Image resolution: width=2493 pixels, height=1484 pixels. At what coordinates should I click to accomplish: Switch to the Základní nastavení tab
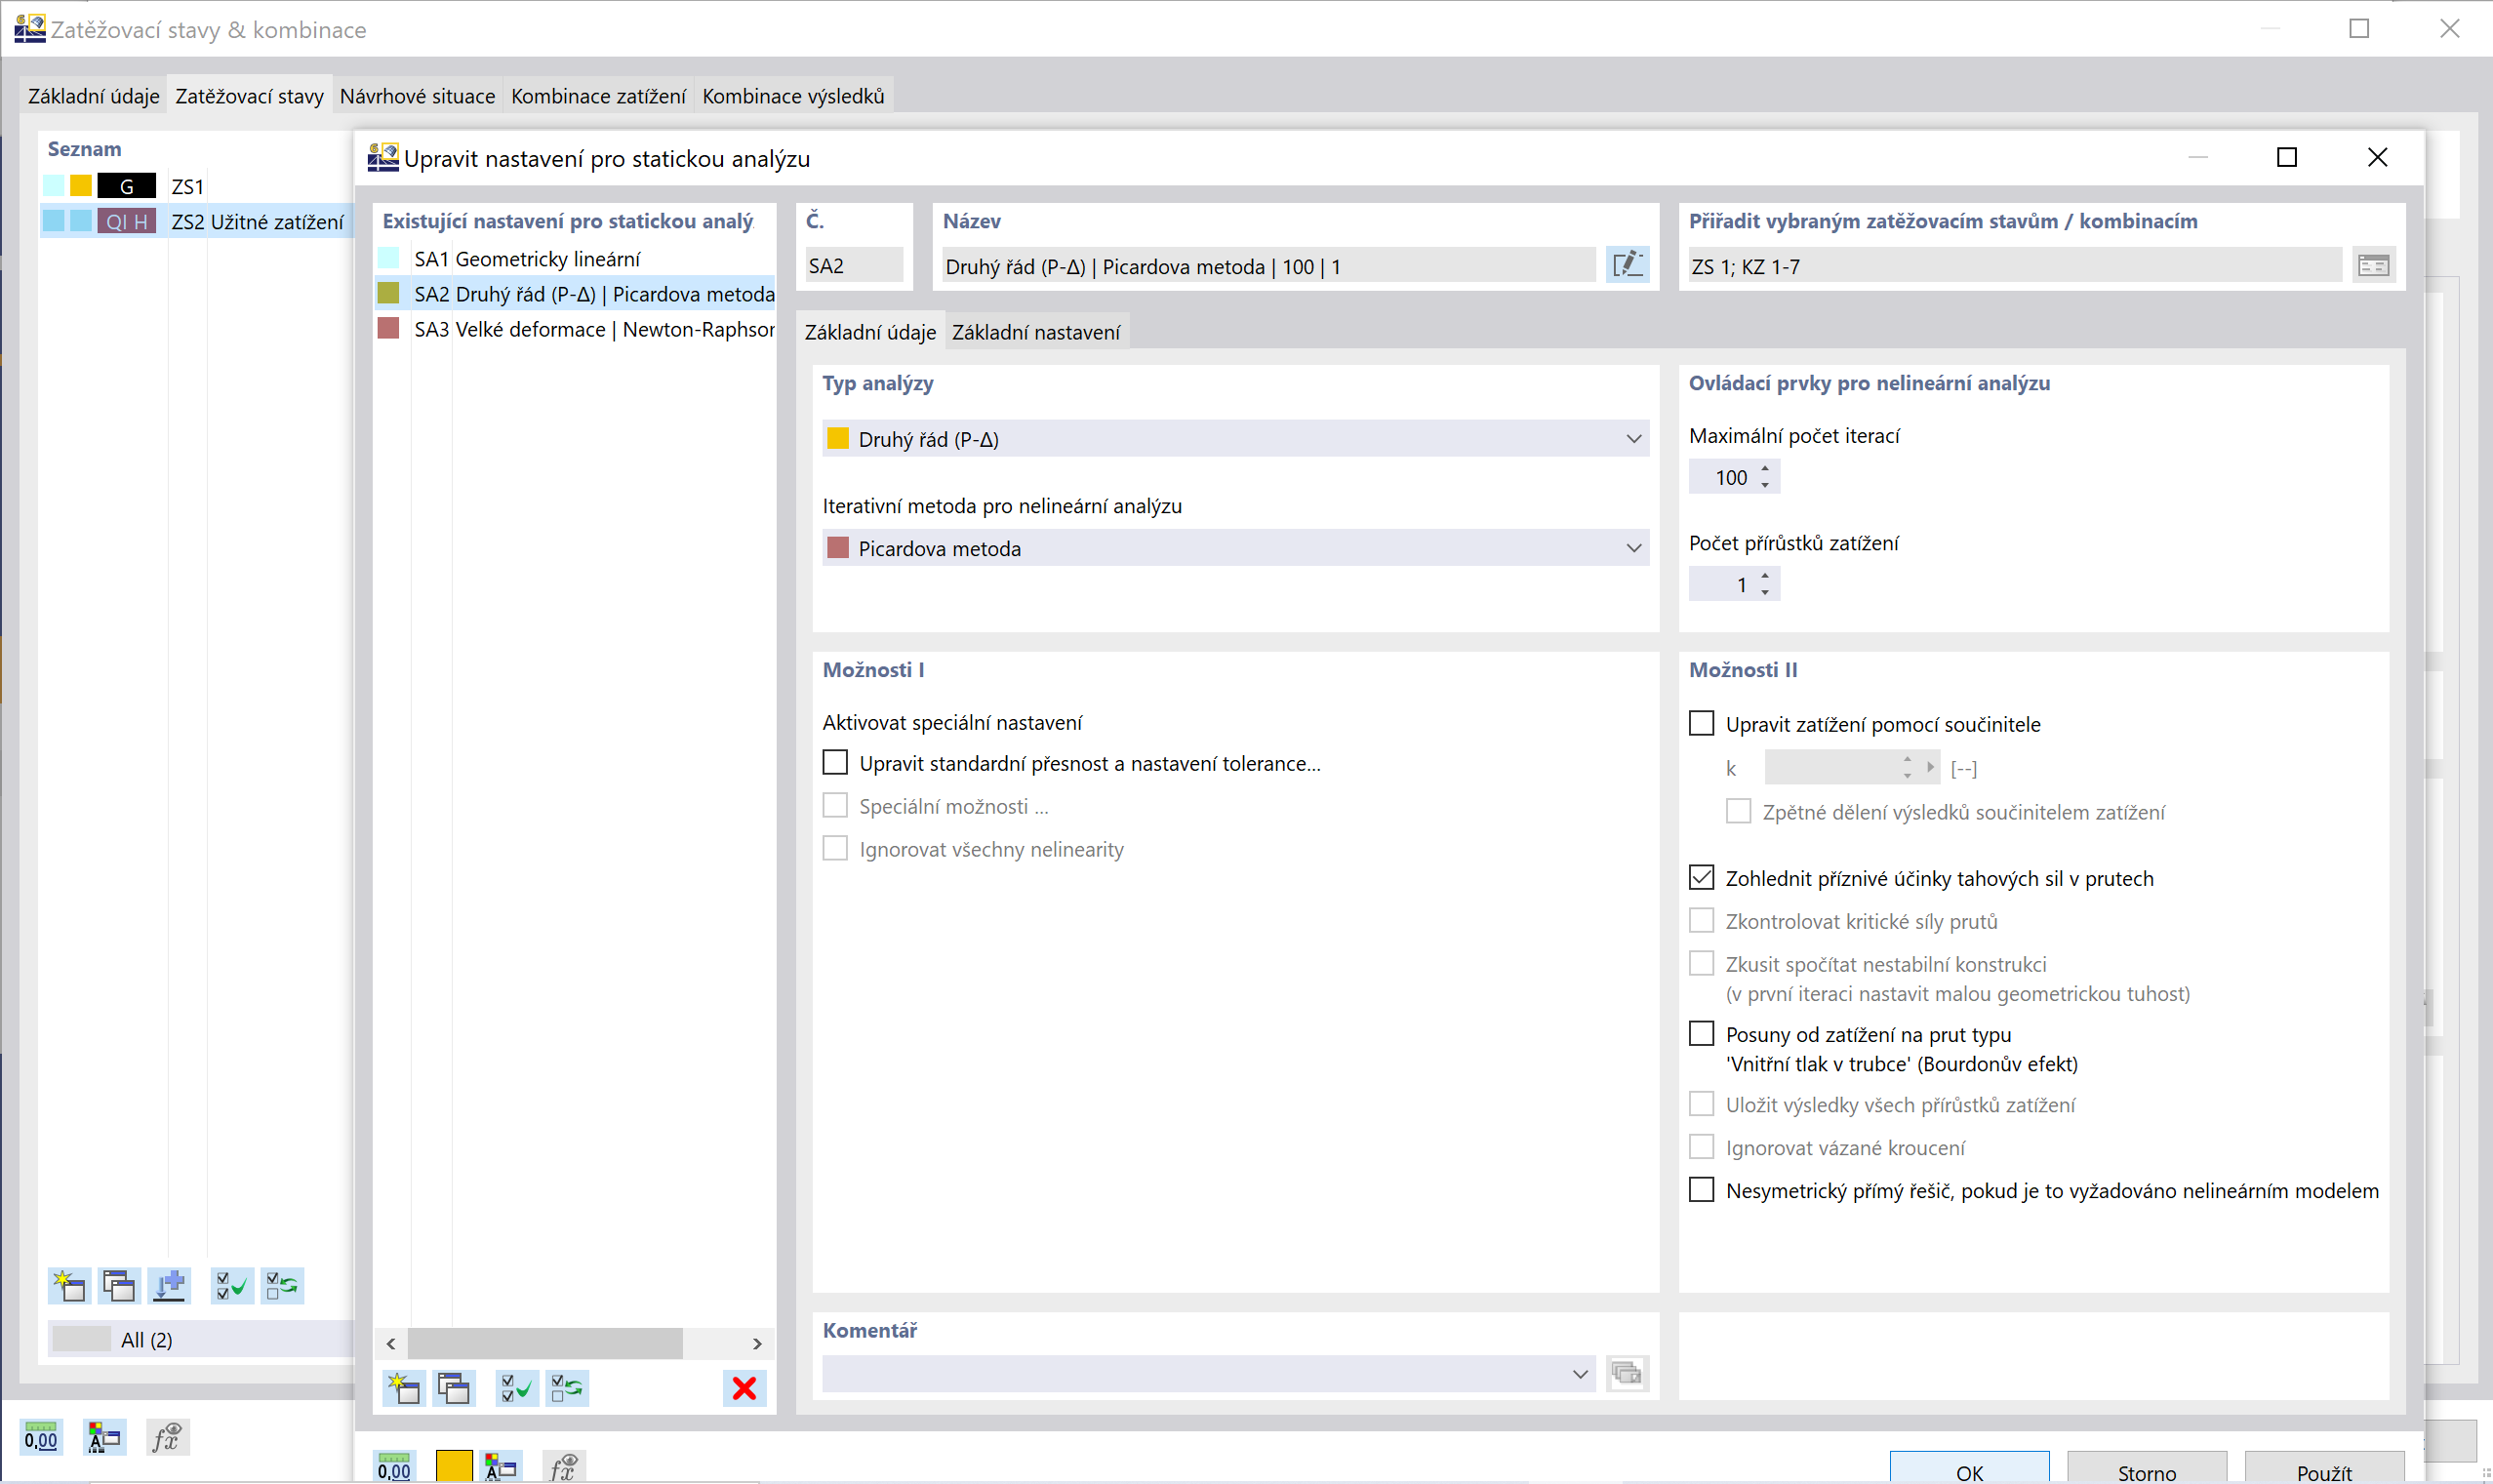1035,332
